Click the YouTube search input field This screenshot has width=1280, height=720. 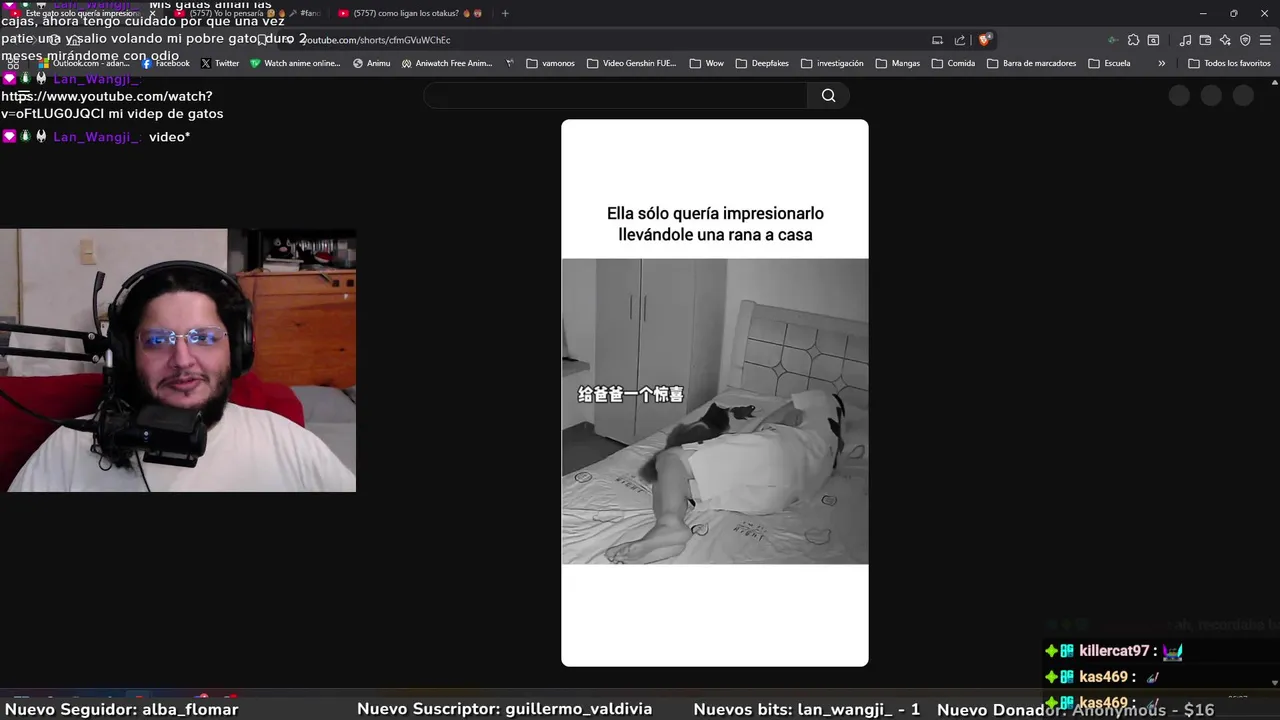coord(615,95)
